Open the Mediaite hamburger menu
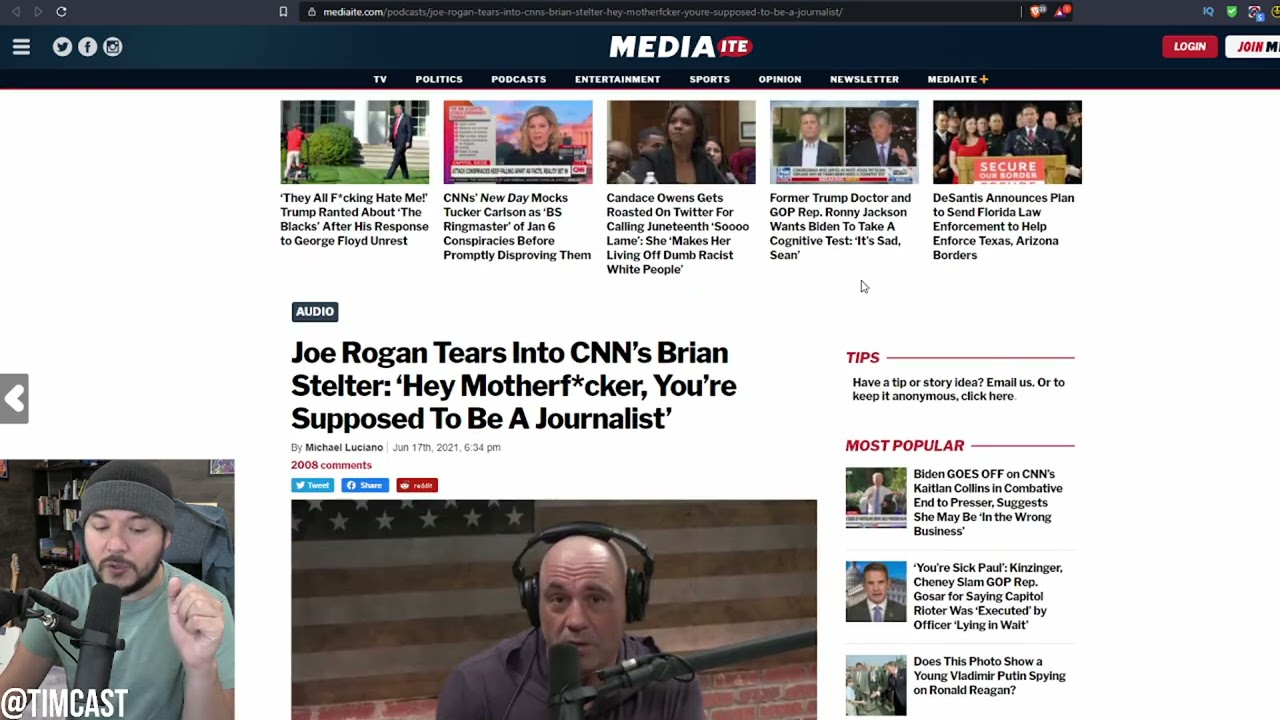 [x=21, y=47]
